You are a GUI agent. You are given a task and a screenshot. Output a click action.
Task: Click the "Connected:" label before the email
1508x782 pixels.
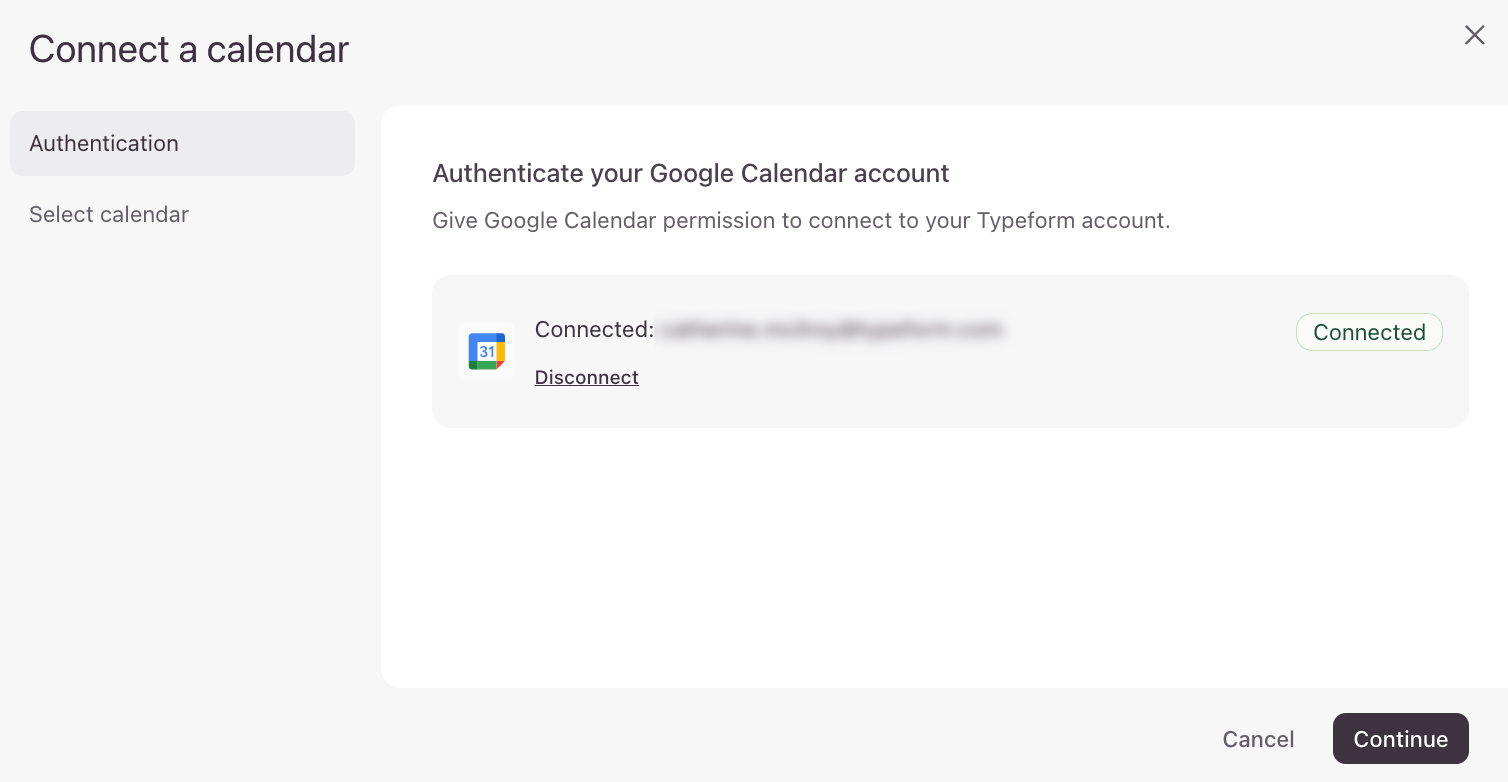click(594, 329)
